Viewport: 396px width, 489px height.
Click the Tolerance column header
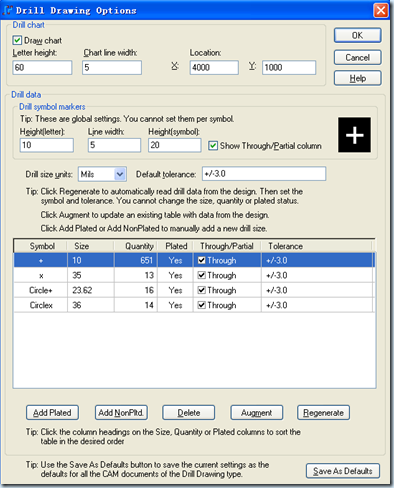tap(316, 246)
